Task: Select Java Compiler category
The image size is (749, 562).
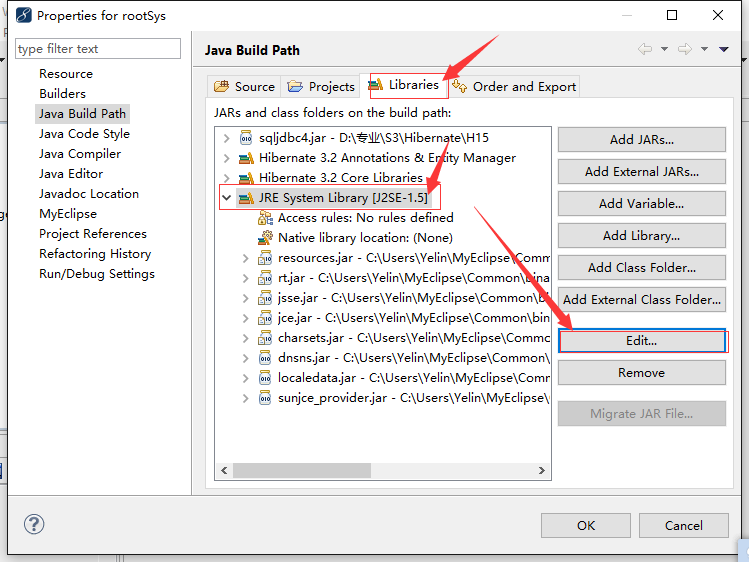Action: point(80,154)
